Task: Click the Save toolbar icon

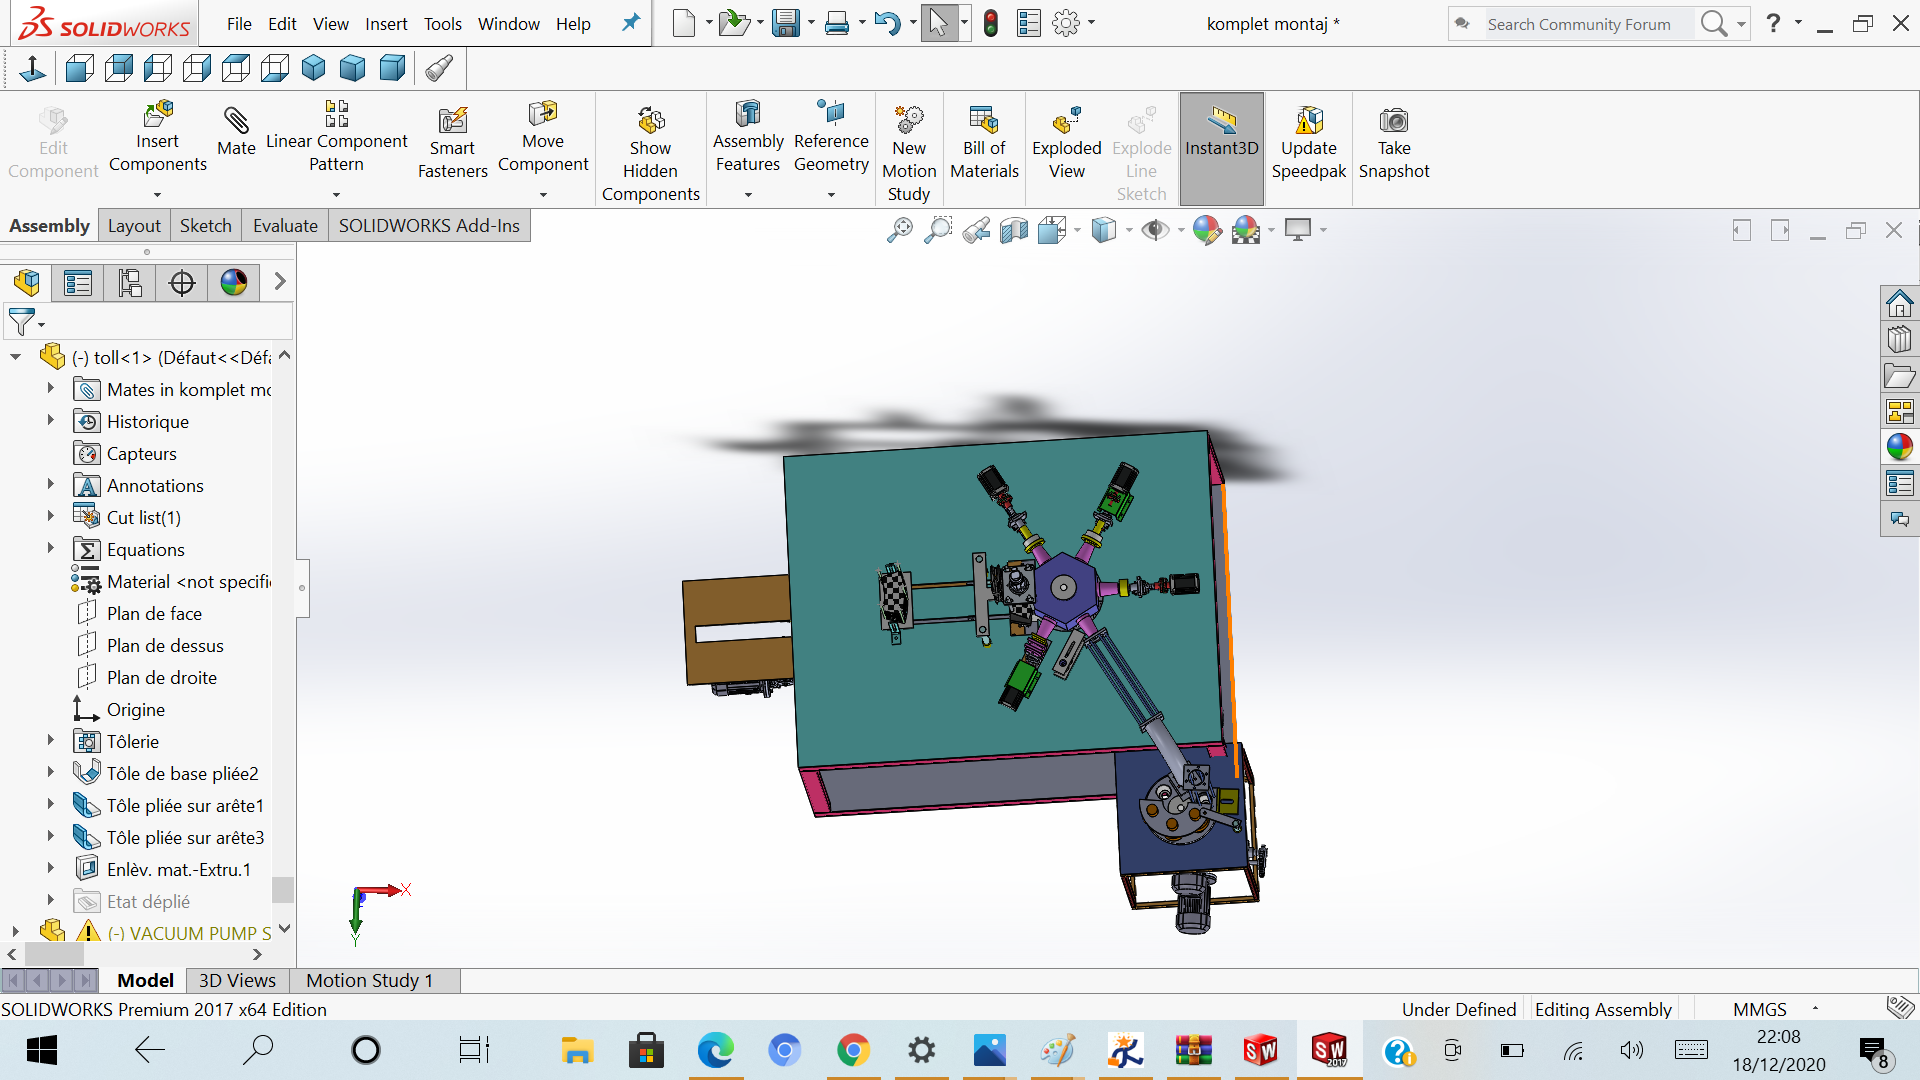Action: tap(786, 23)
